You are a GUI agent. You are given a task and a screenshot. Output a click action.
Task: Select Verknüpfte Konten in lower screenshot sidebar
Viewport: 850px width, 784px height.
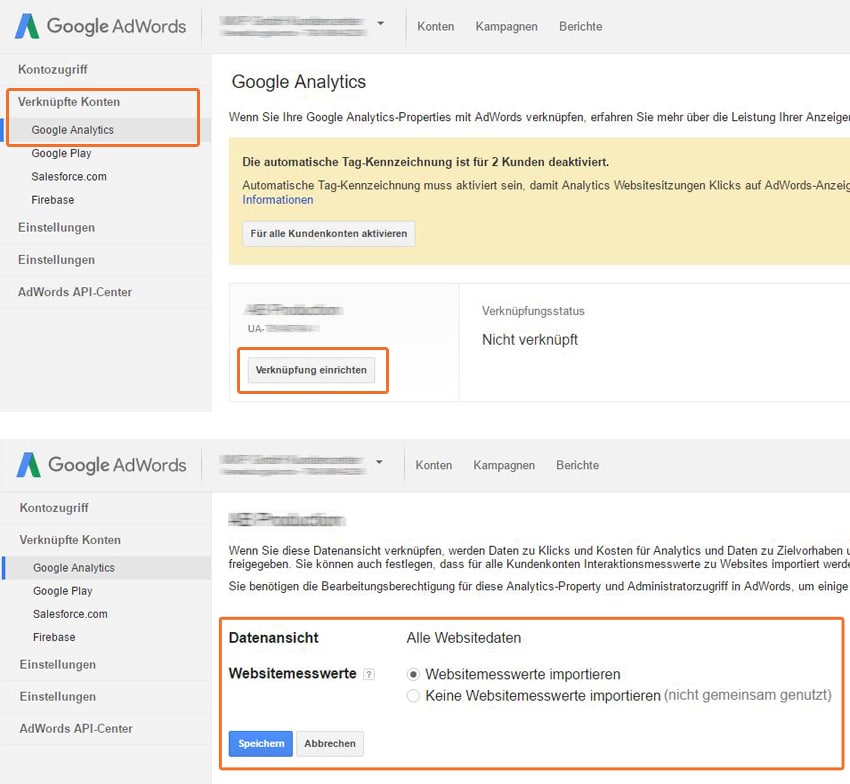70,540
